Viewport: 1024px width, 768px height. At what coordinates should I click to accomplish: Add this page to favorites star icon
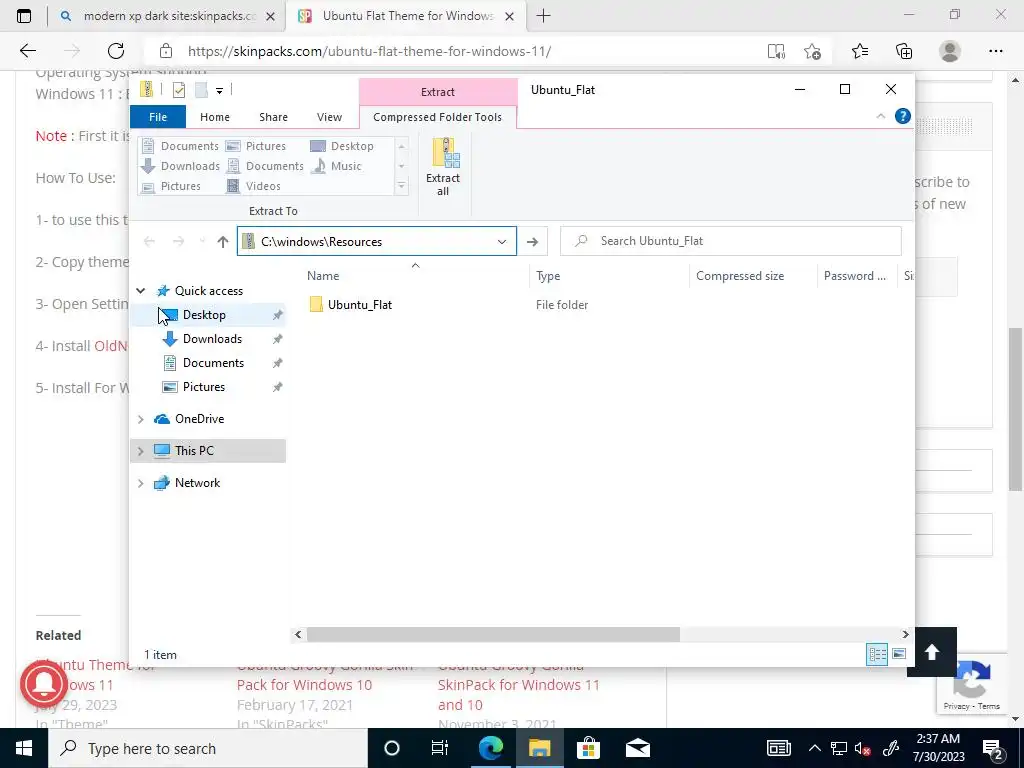812,51
